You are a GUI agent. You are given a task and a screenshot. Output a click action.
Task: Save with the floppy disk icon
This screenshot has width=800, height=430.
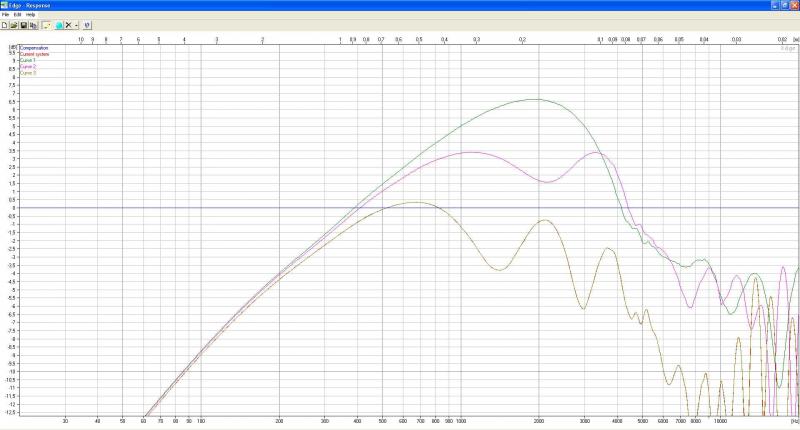coord(24,24)
